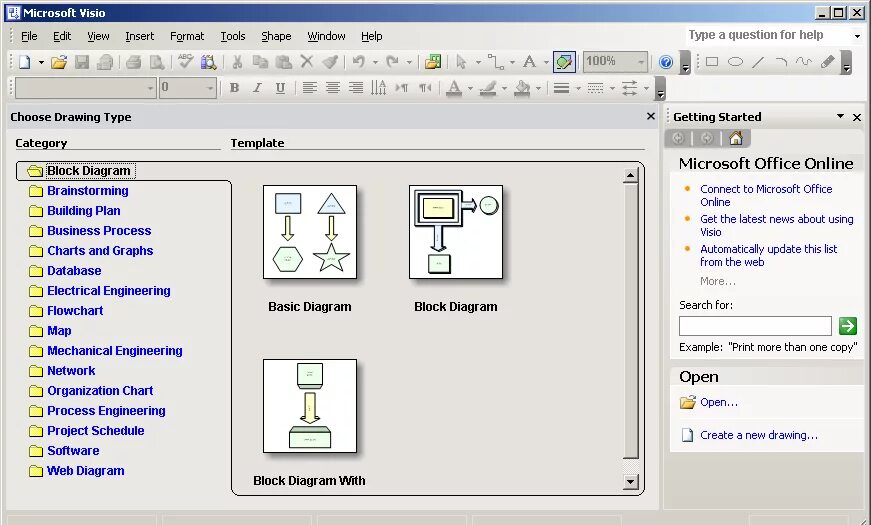Open the Shape menu

pyautogui.click(x=276, y=36)
